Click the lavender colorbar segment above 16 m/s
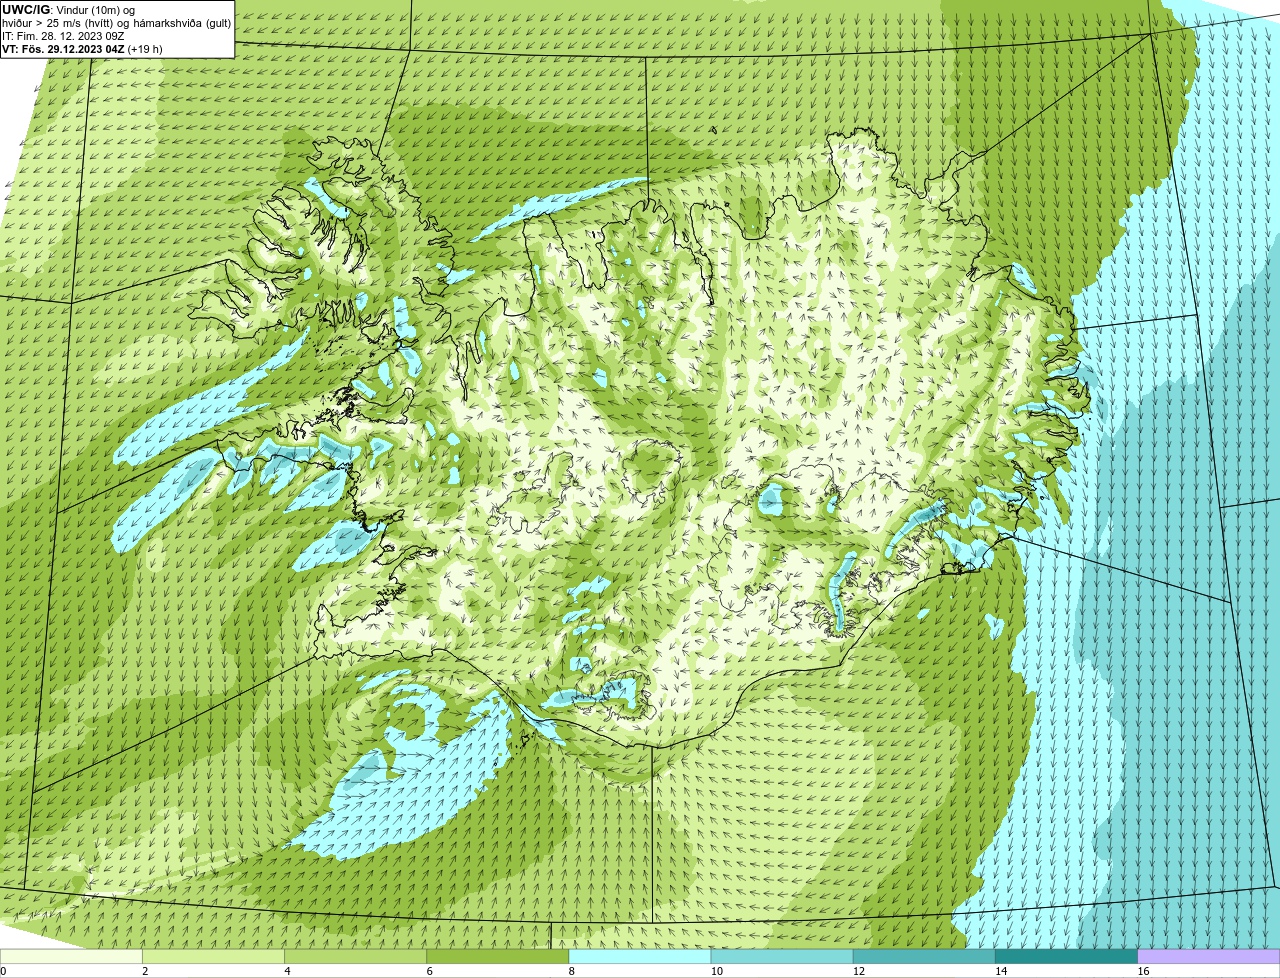1280x978 pixels. point(1209,956)
